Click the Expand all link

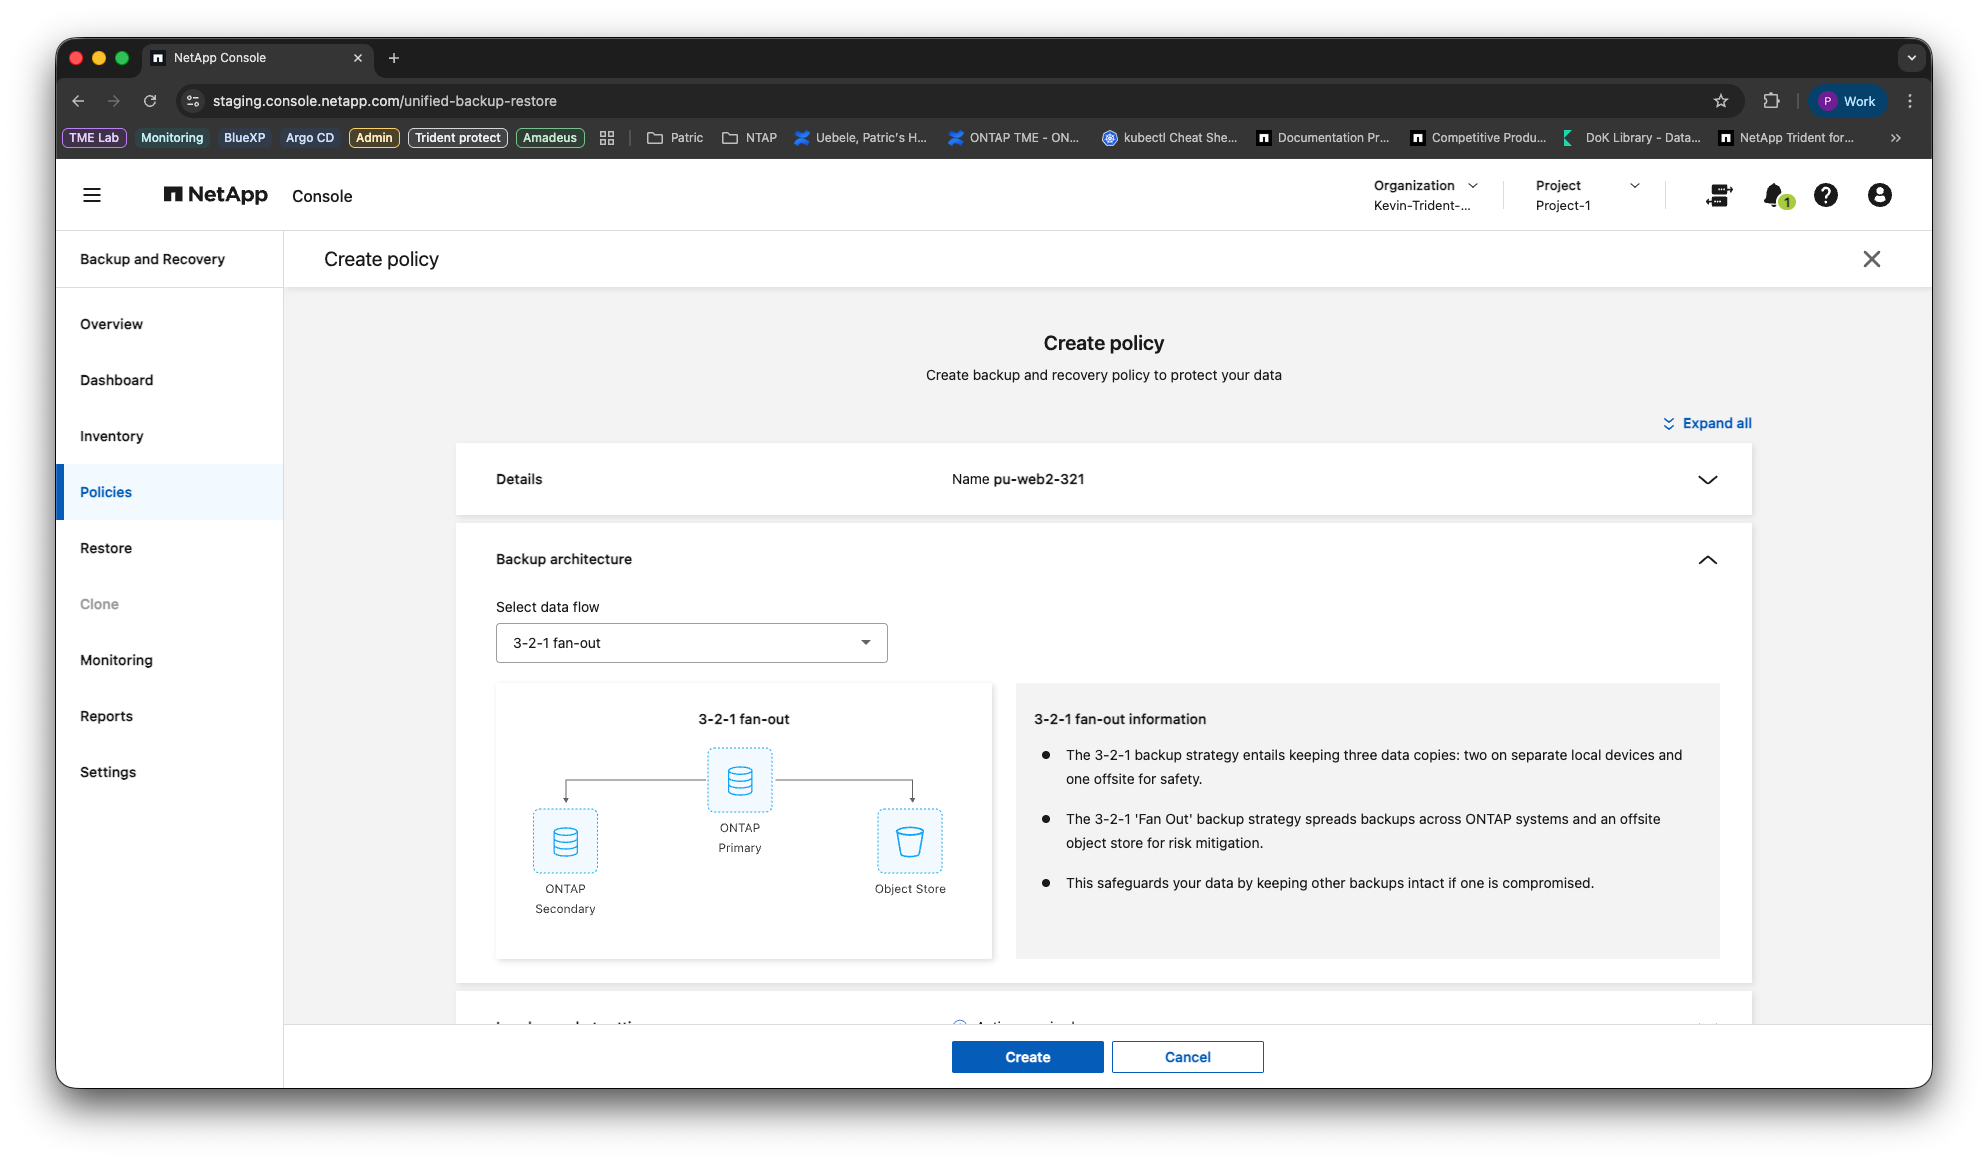pos(1707,423)
